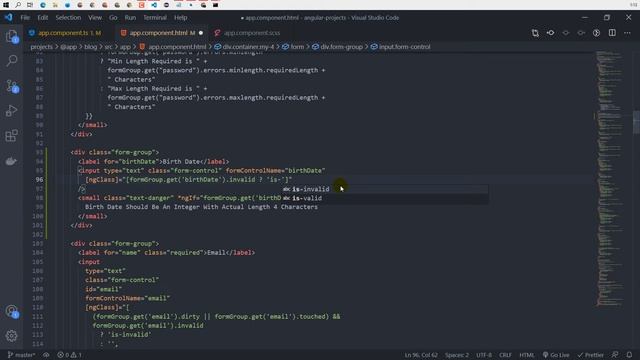Click div.container.my-4 breadcrumb
Viewport: 640px width, 360px height.
[244, 47]
